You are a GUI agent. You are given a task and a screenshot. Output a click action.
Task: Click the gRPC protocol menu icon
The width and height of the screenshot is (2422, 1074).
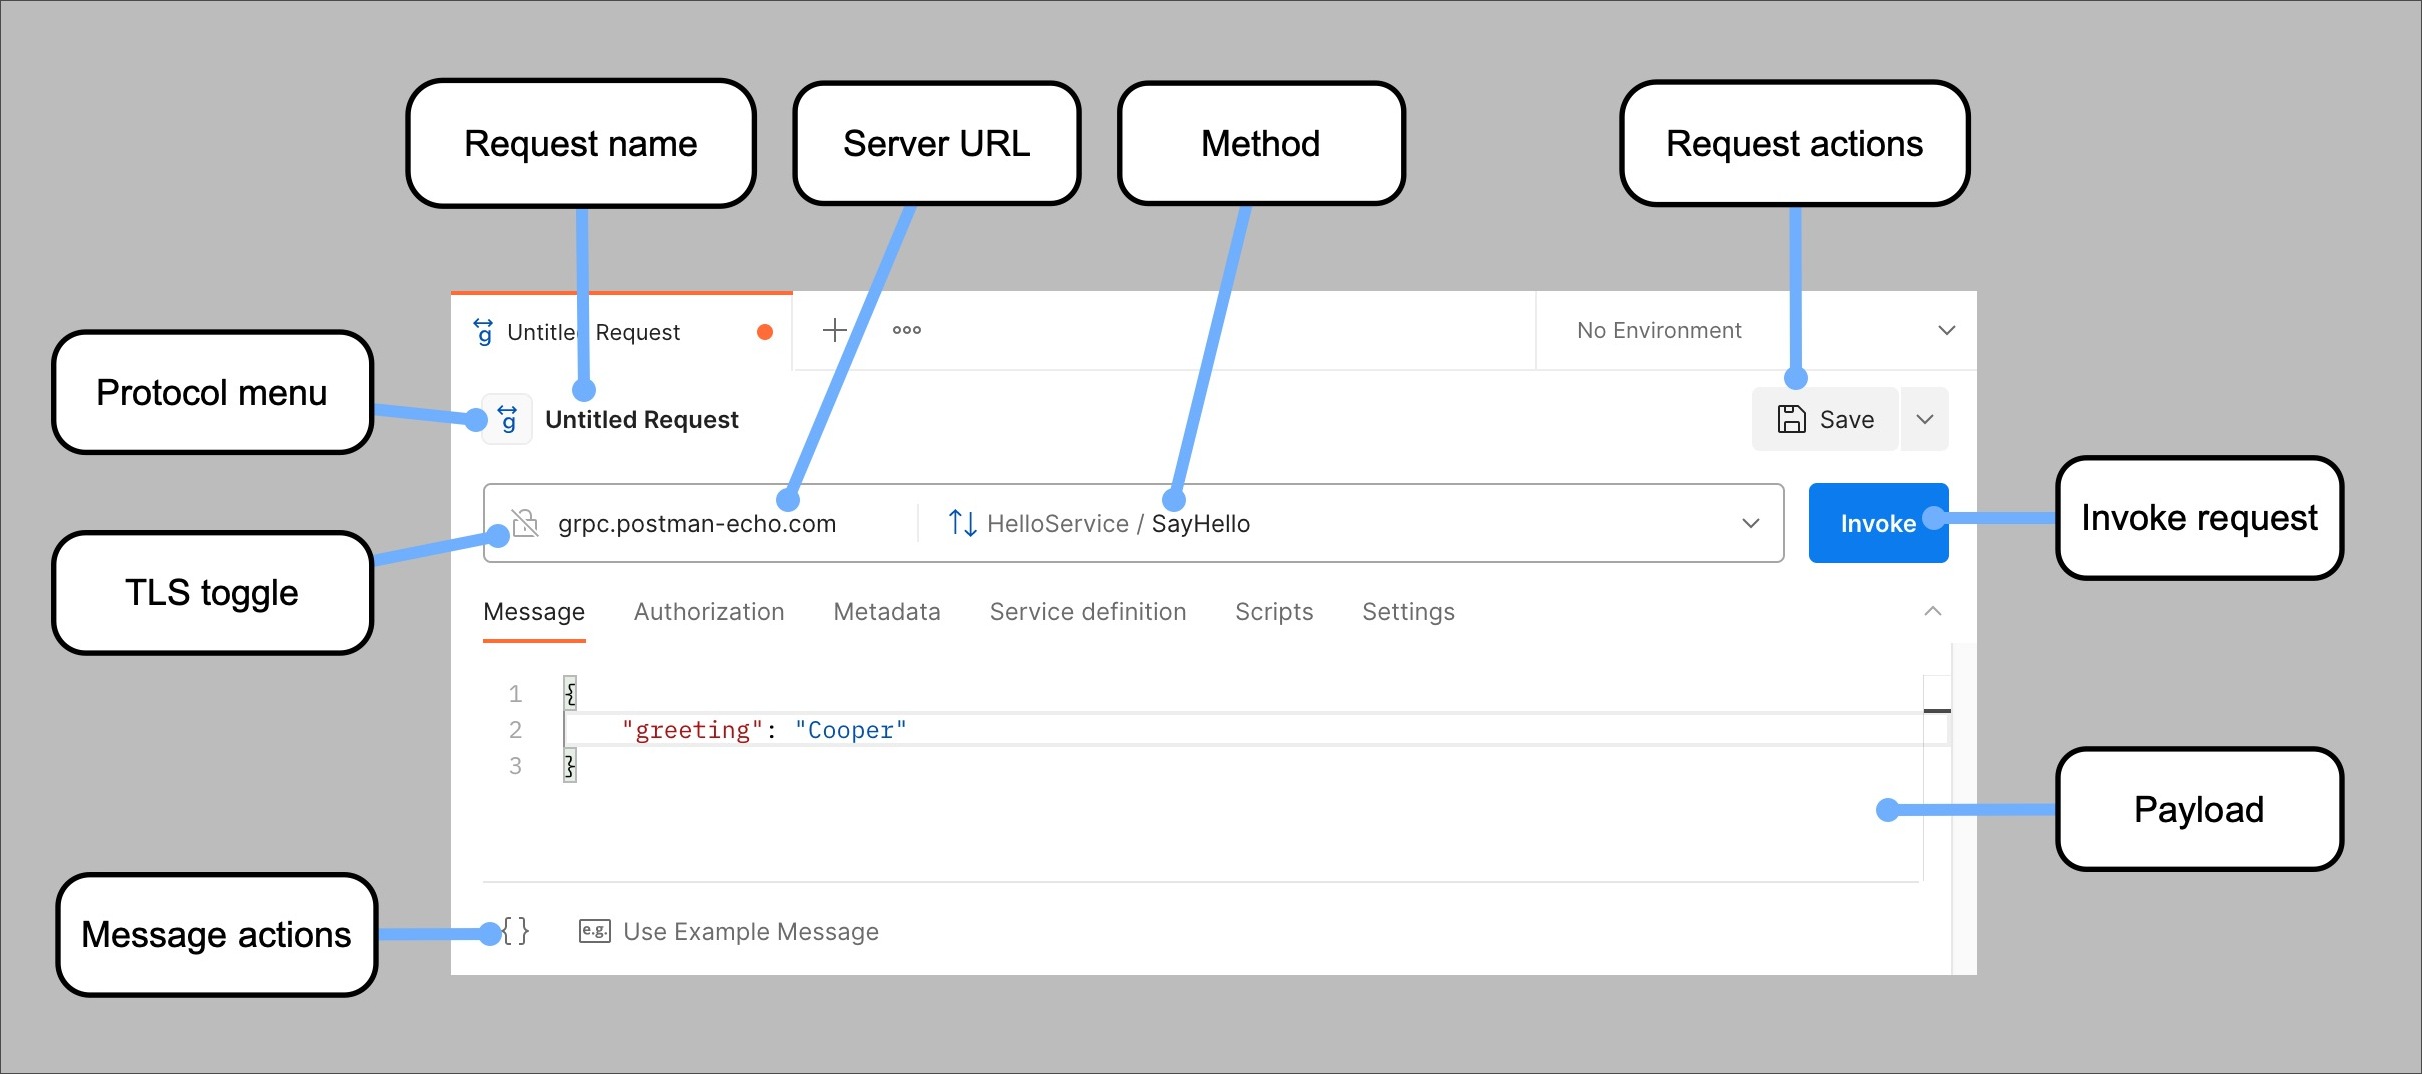pyautogui.click(x=508, y=419)
